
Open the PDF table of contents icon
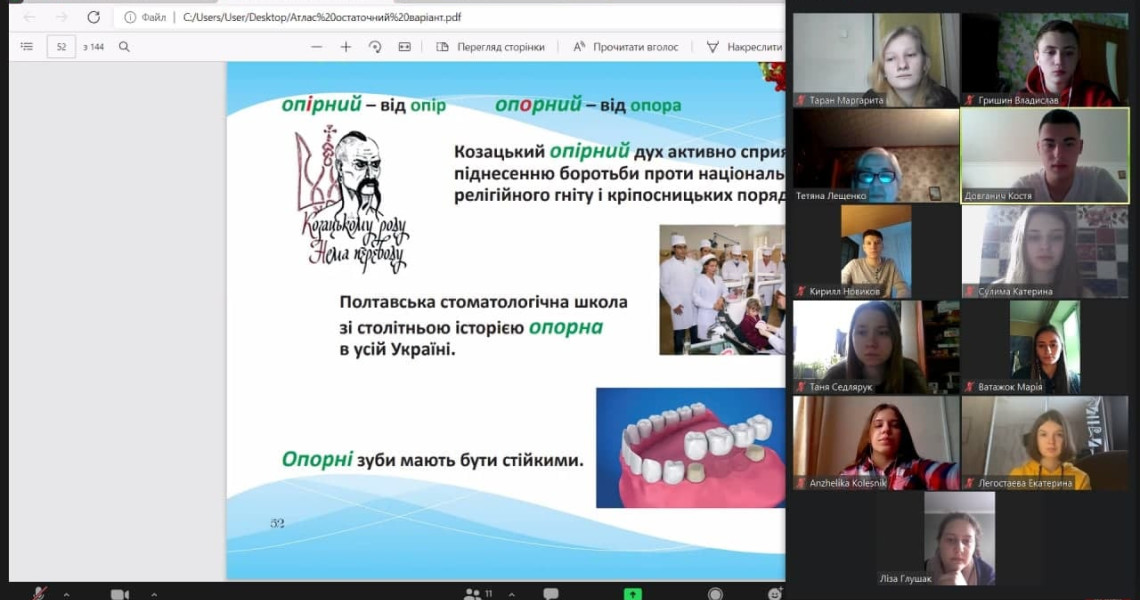point(27,47)
